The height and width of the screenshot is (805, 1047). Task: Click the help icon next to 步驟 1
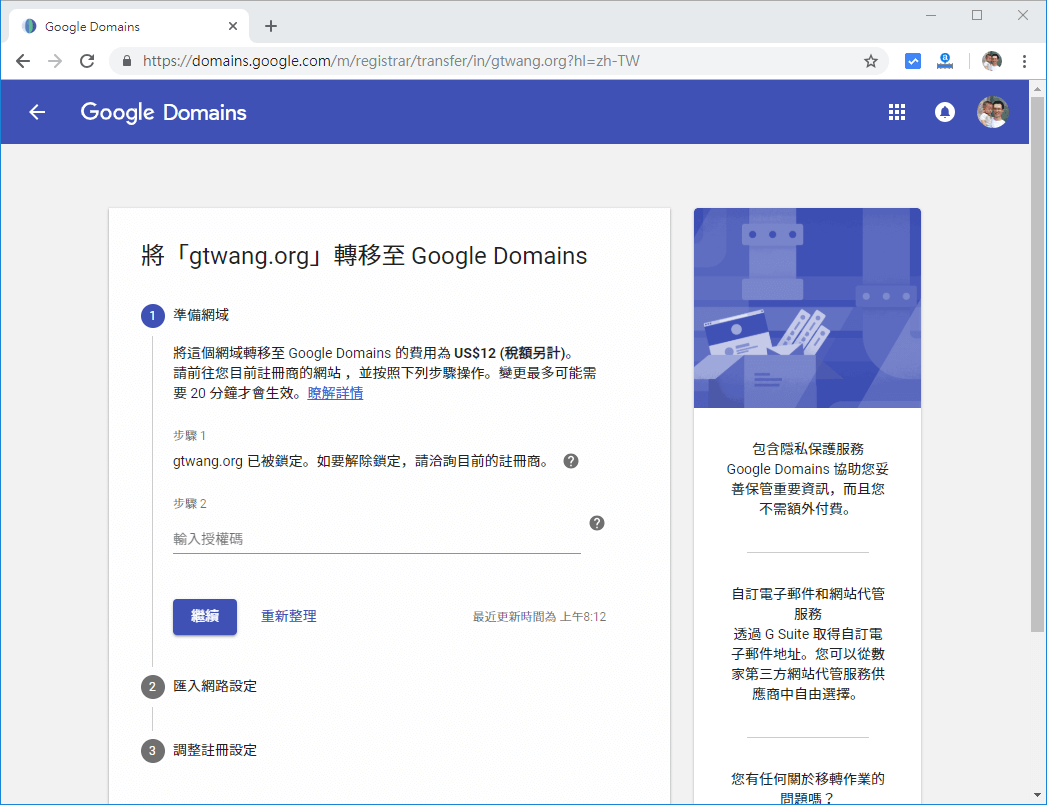click(x=570, y=460)
